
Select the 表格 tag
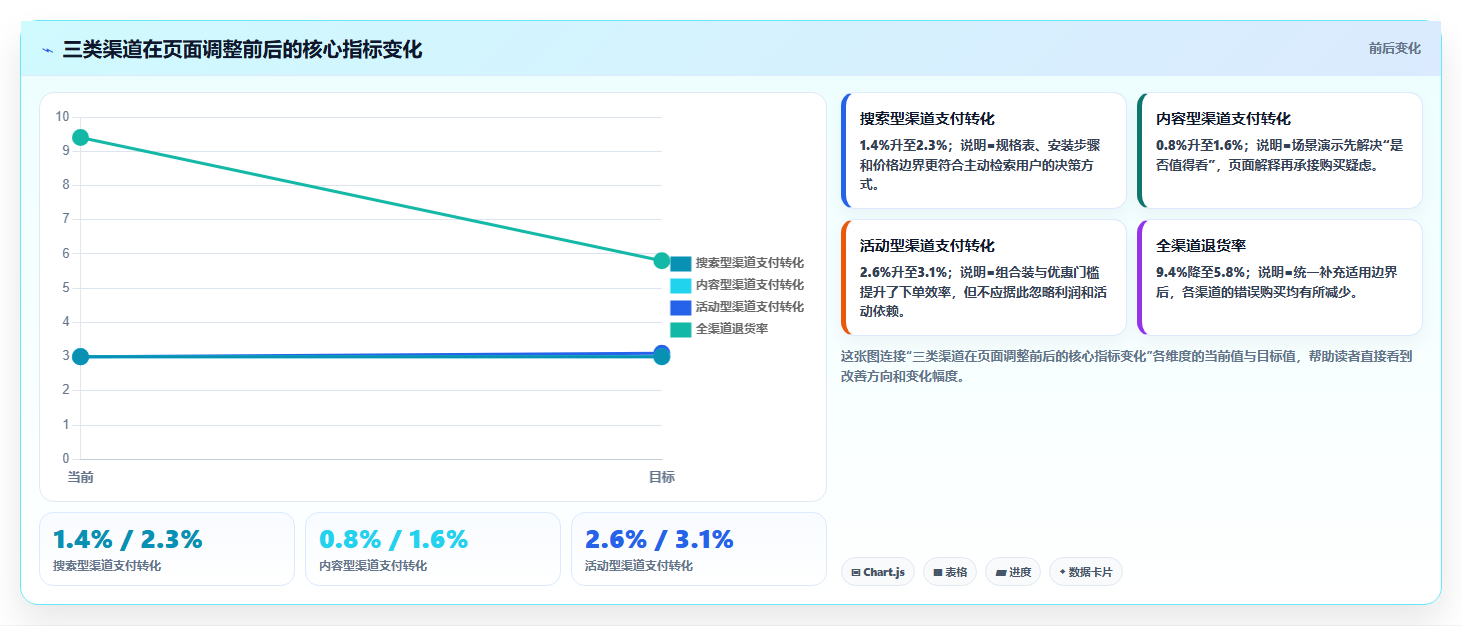(950, 572)
